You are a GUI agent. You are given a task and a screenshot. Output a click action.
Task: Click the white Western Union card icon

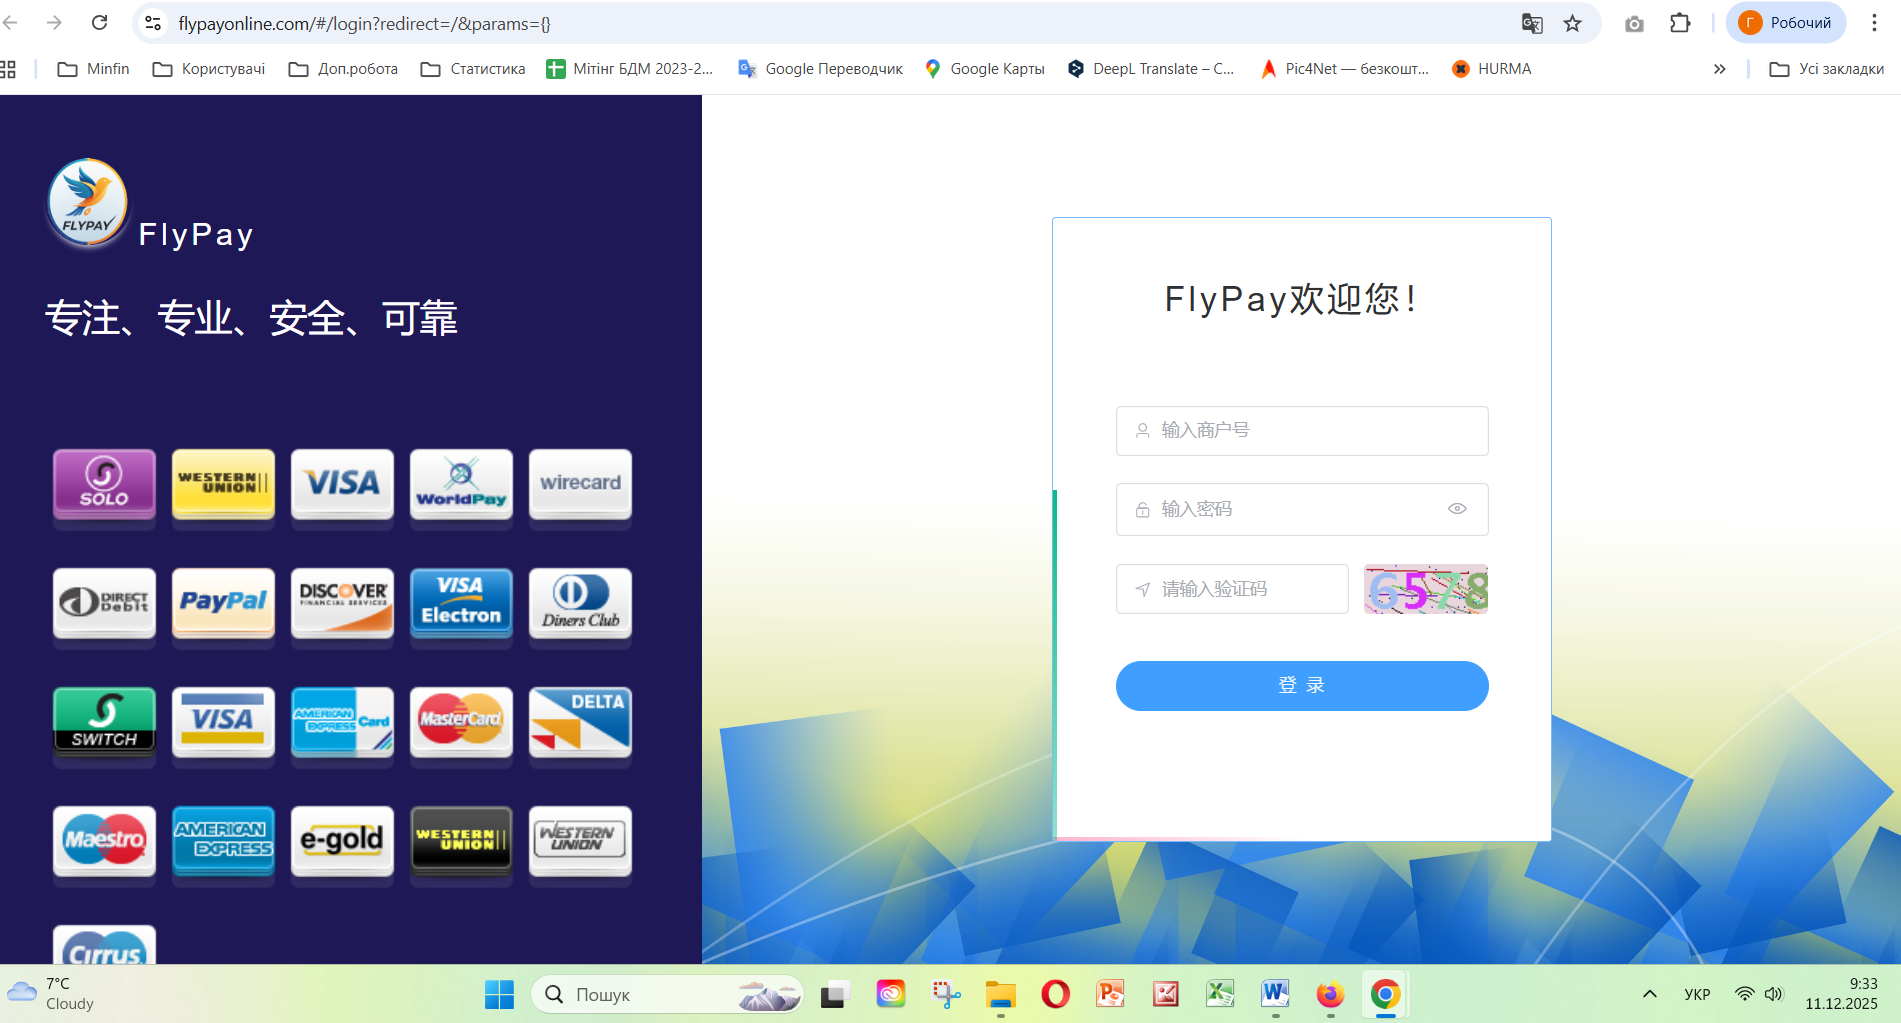(x=580, y=841)
